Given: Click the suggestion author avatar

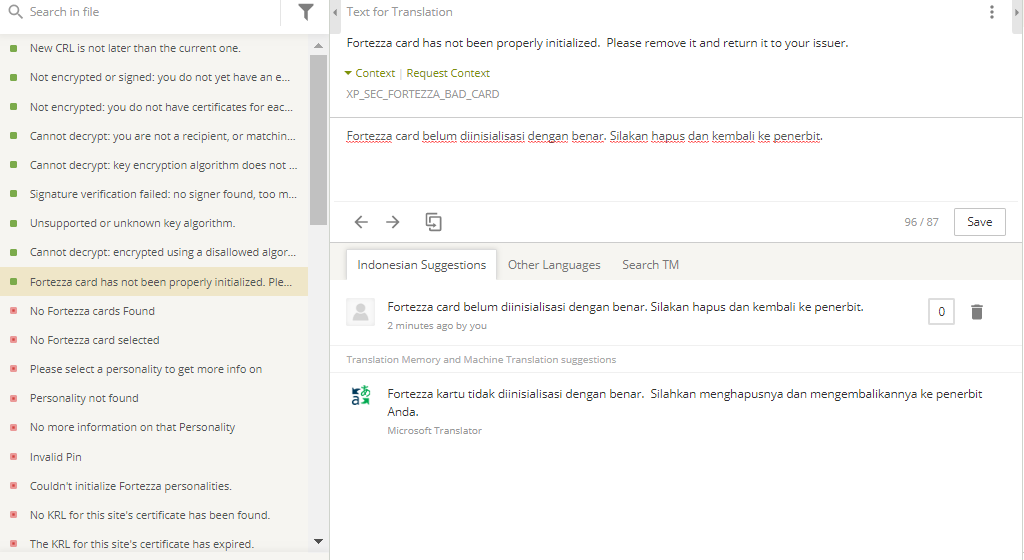Looking at the screenshot, I should pyautogui.click(x=360, y=312).
